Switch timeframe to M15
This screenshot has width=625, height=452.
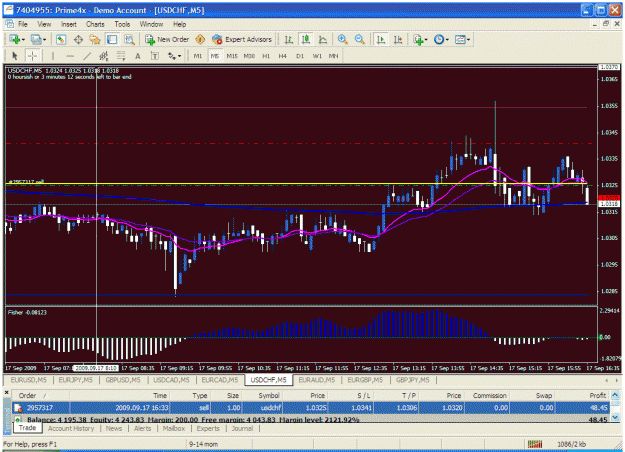tap(232, 56)
